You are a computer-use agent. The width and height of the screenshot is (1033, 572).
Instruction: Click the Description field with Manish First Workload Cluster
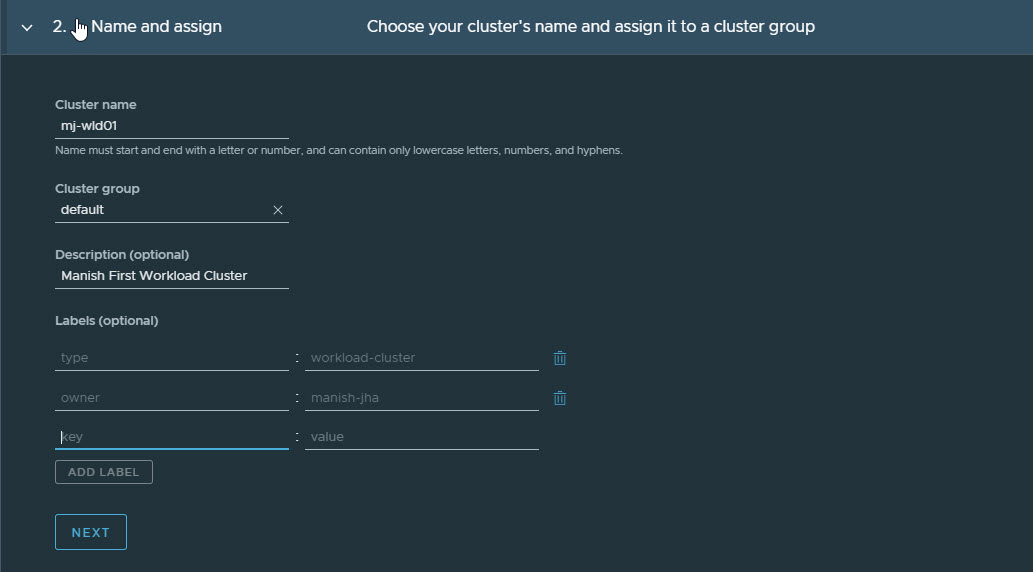(x=171, y=276)
